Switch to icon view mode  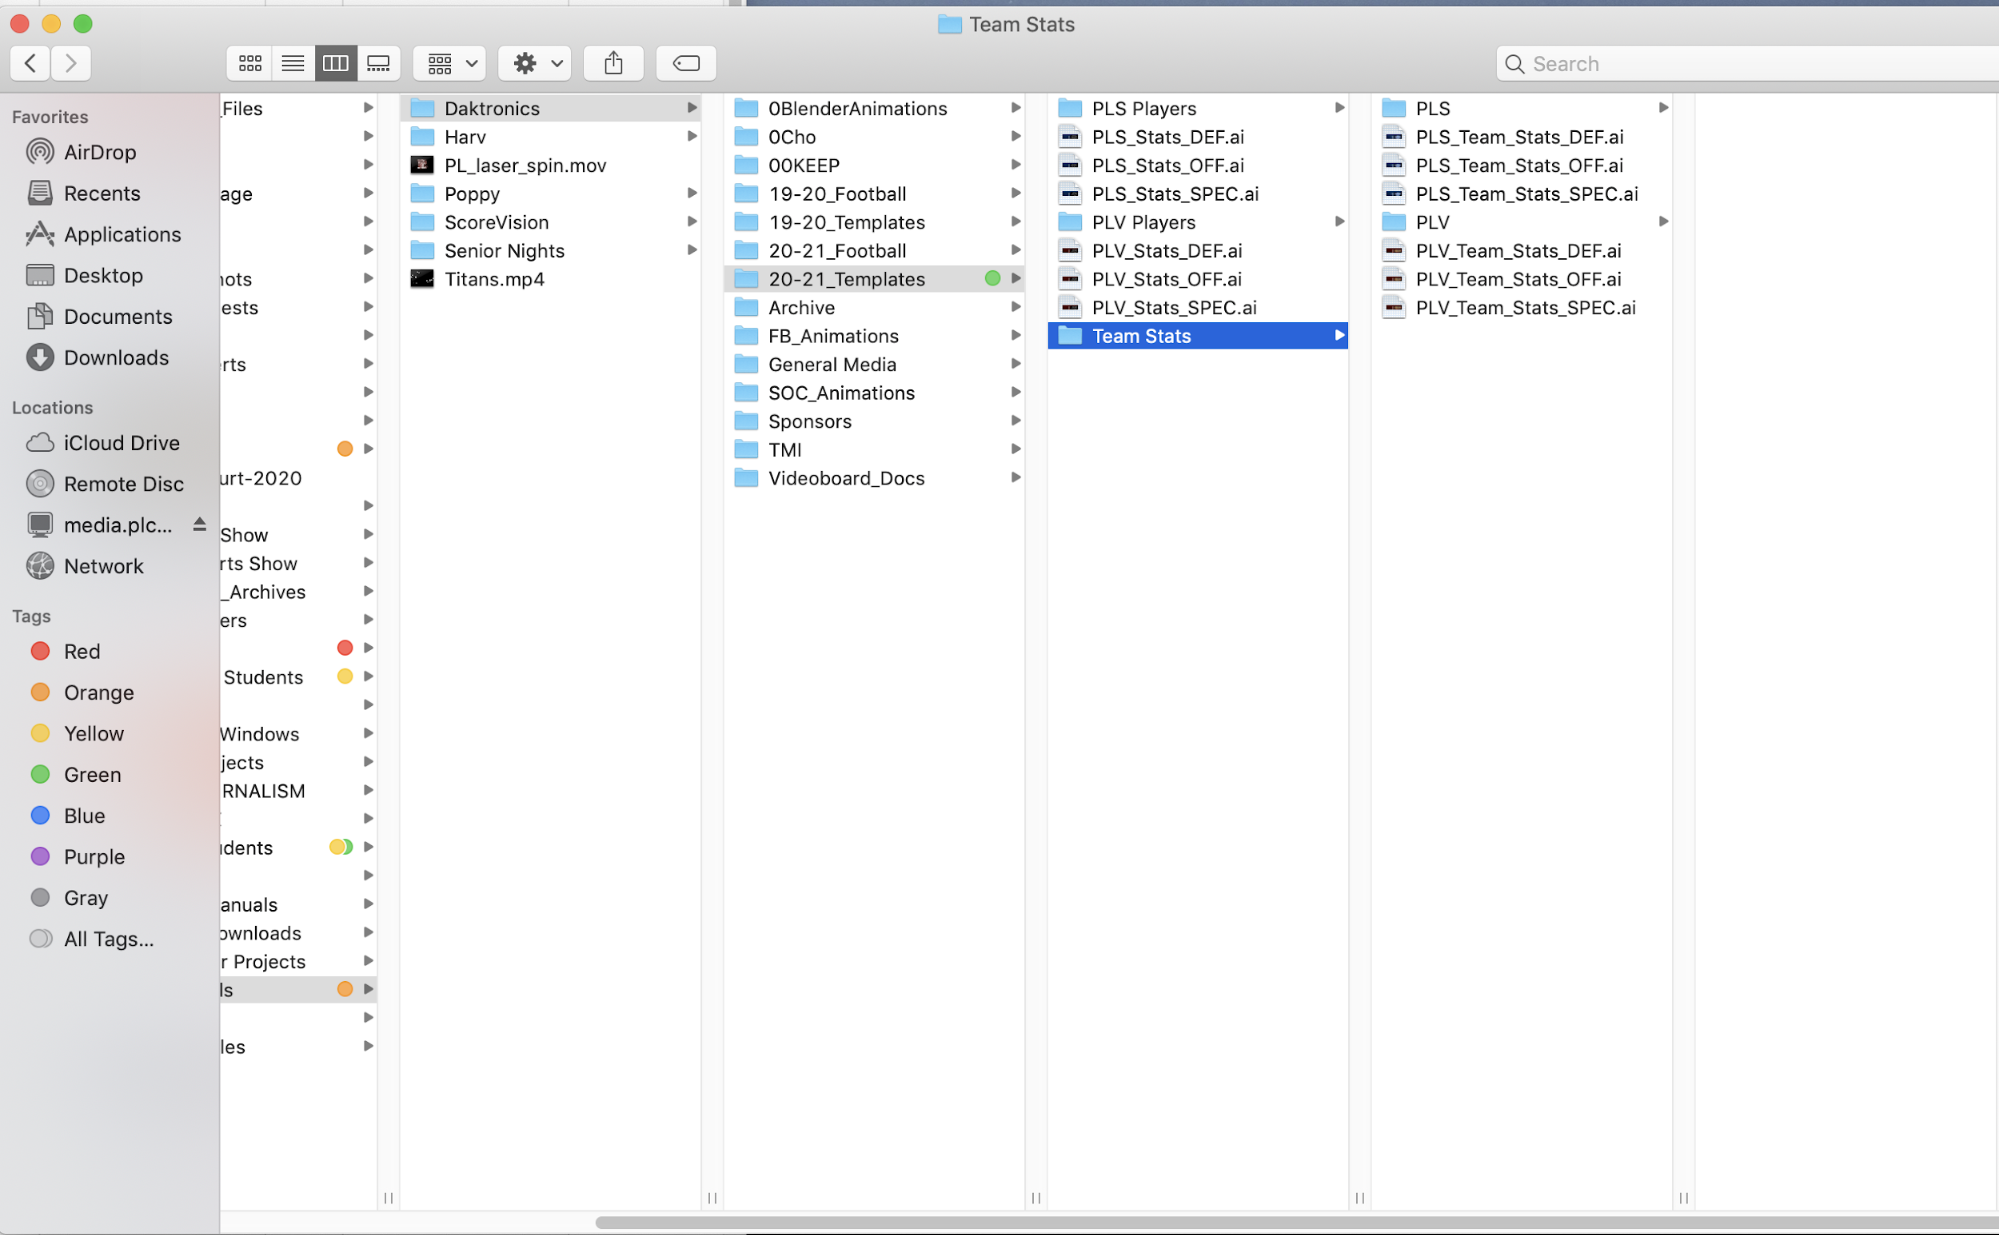pos(250,63)
